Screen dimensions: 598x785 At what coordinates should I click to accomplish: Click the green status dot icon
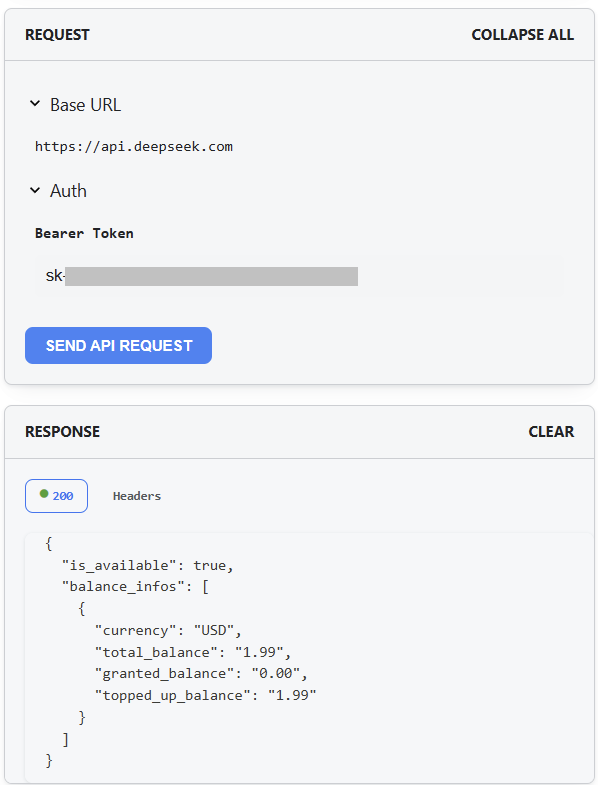point(44,494)
